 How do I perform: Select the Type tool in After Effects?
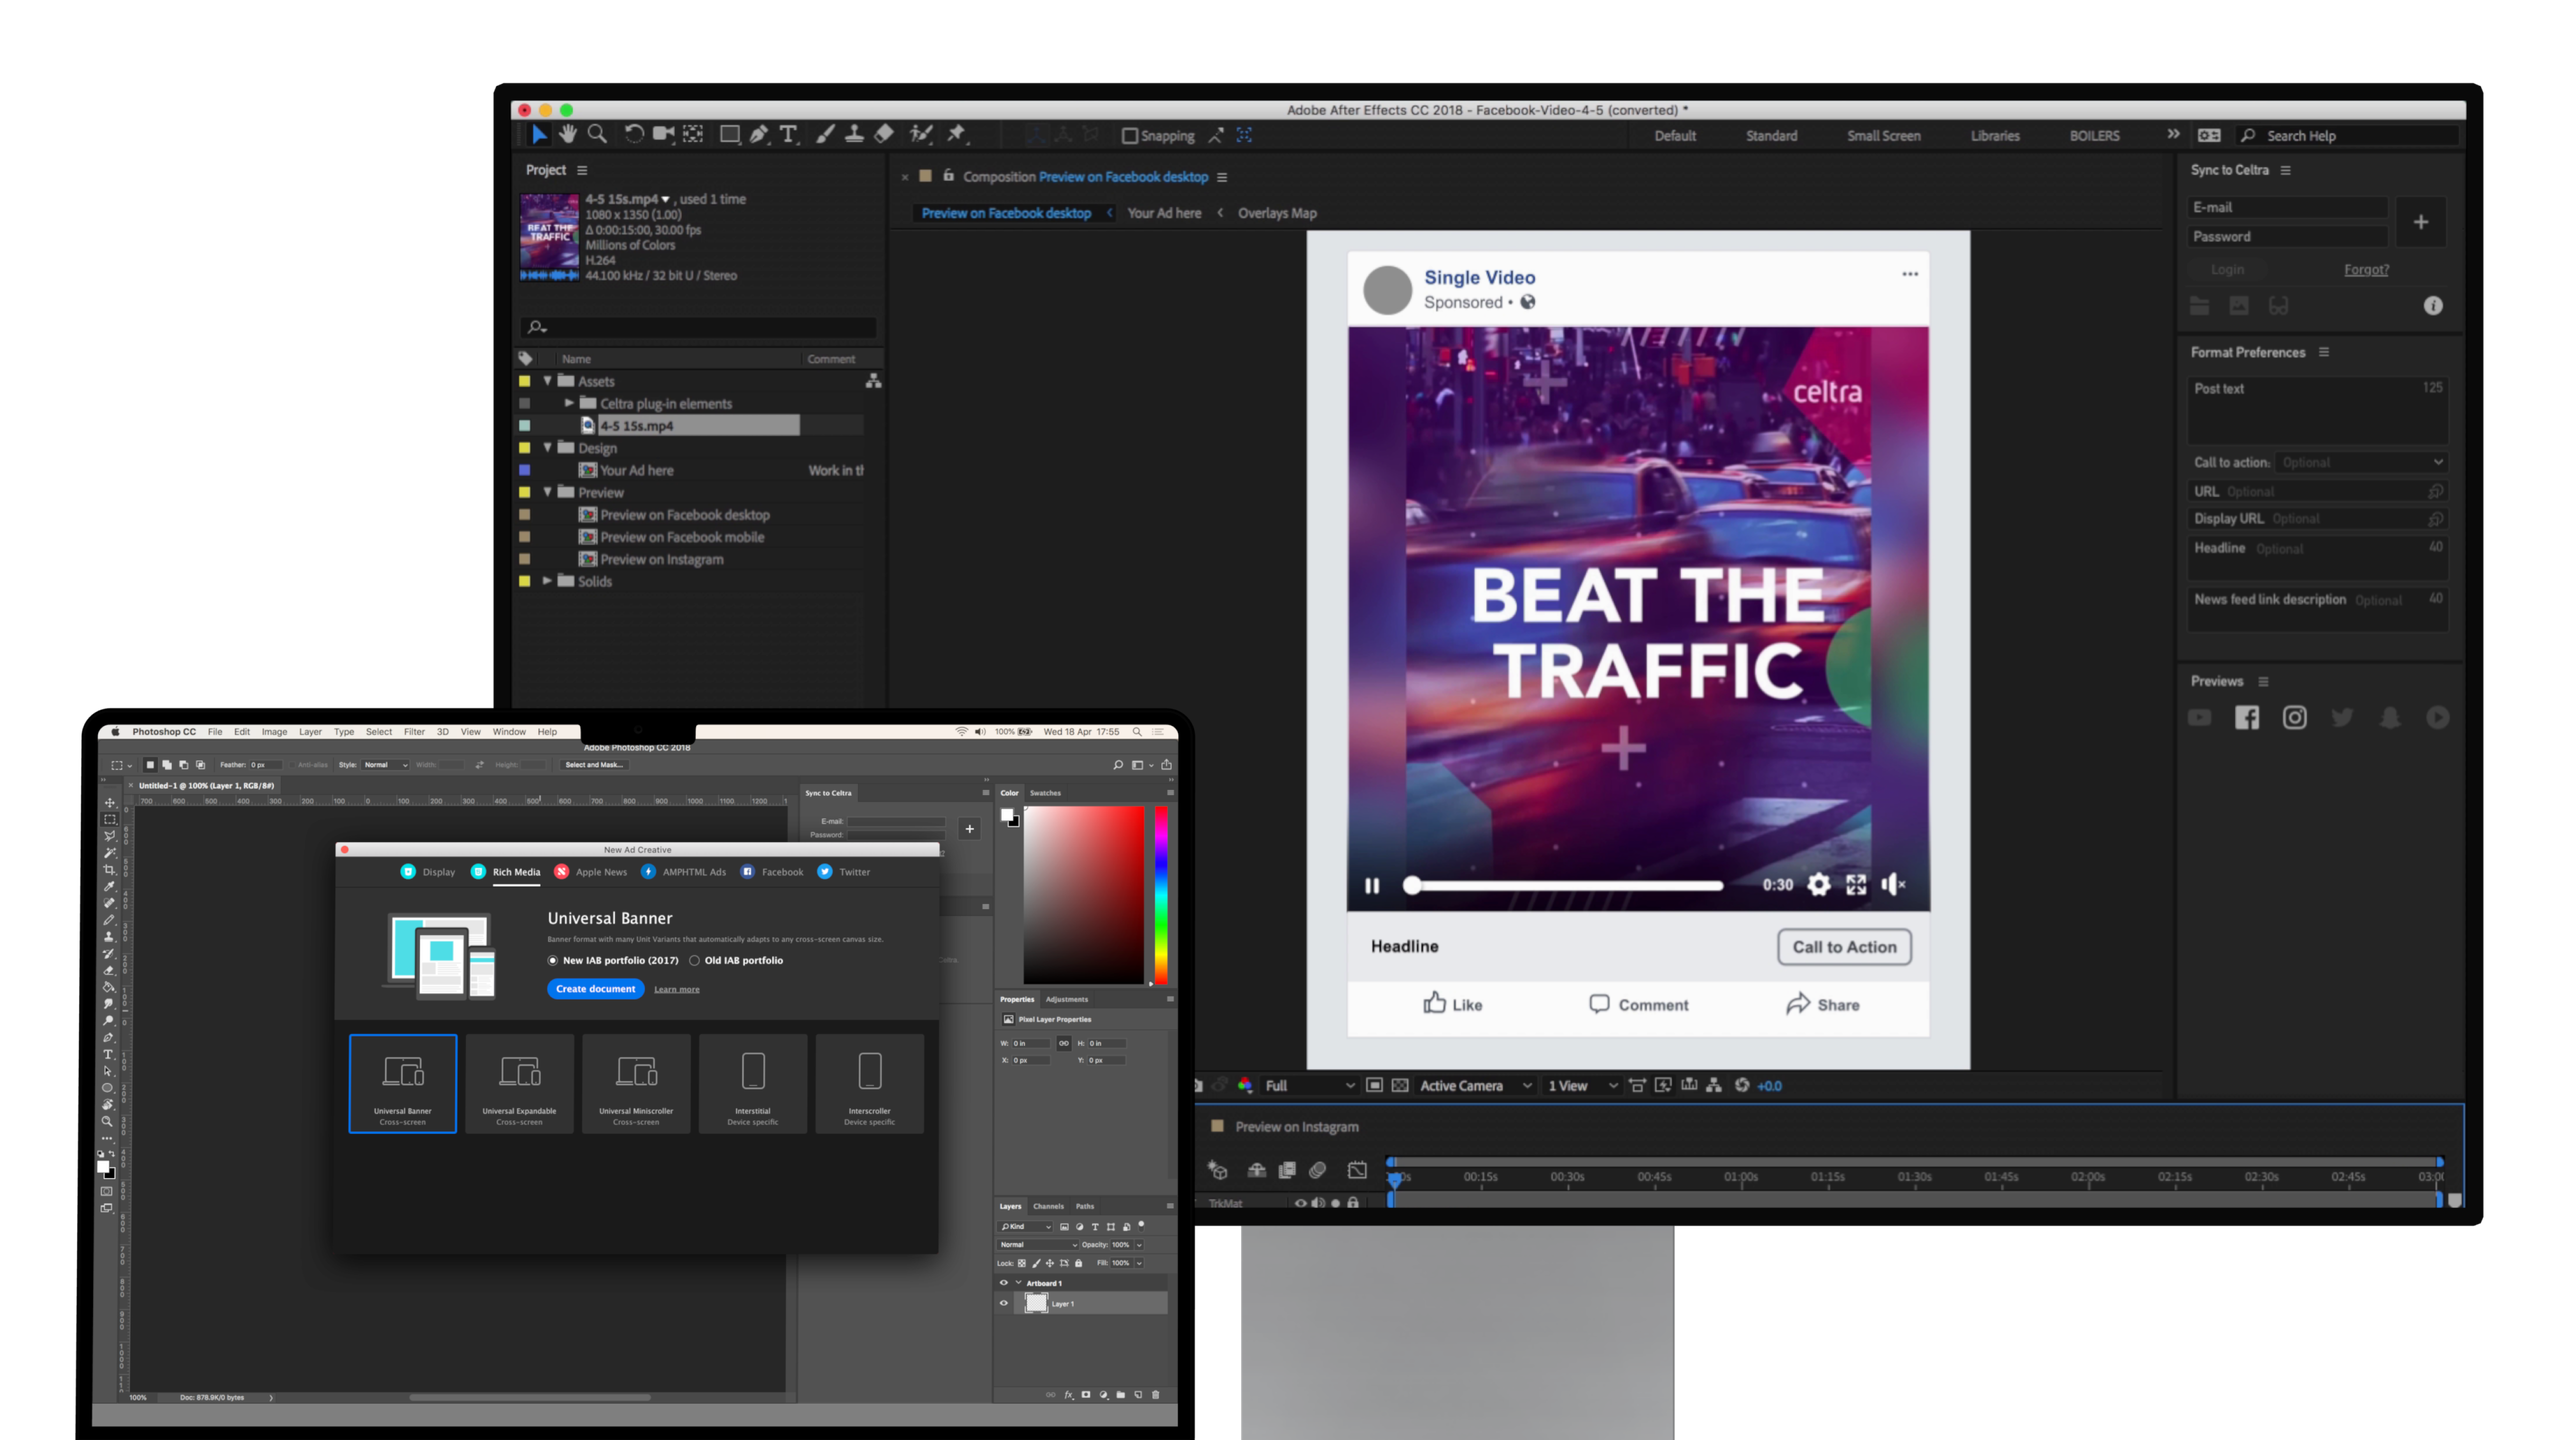pos(789,134)
